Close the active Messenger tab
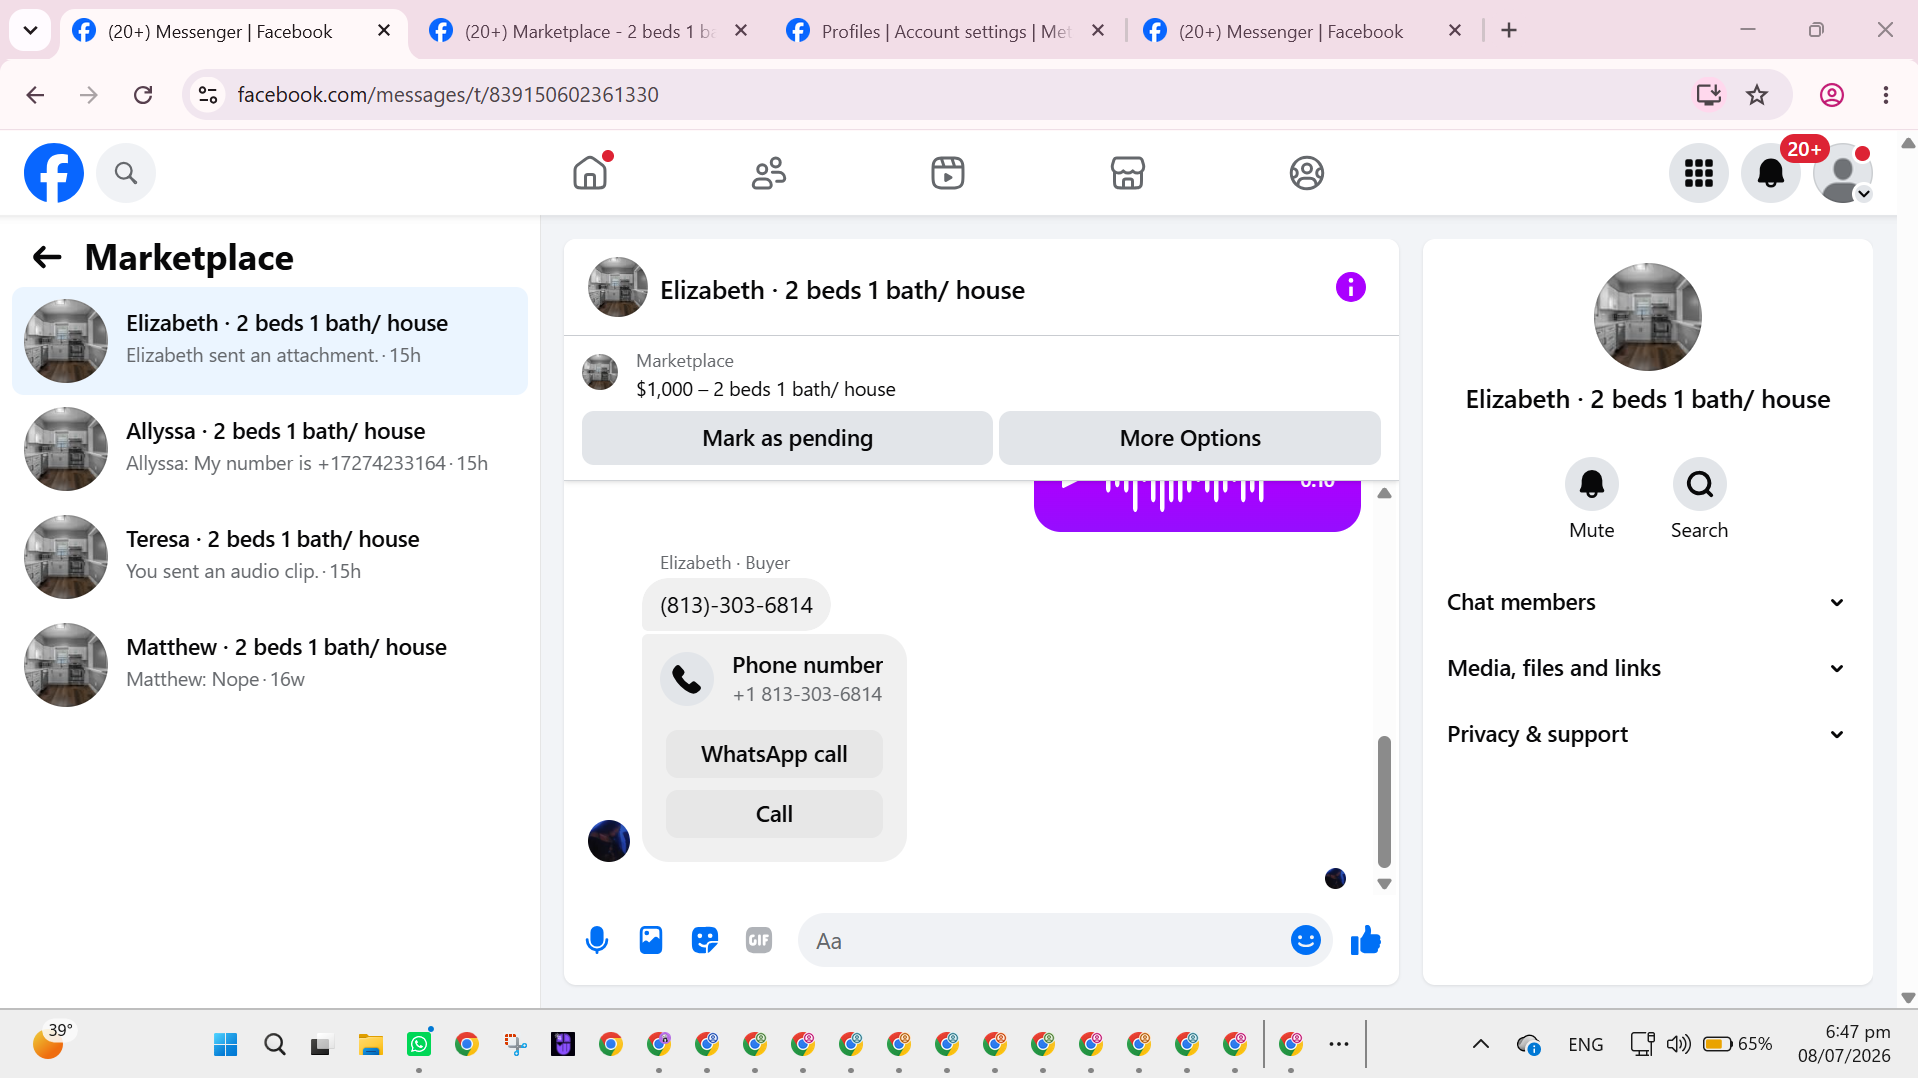 [x=384, y=31]
